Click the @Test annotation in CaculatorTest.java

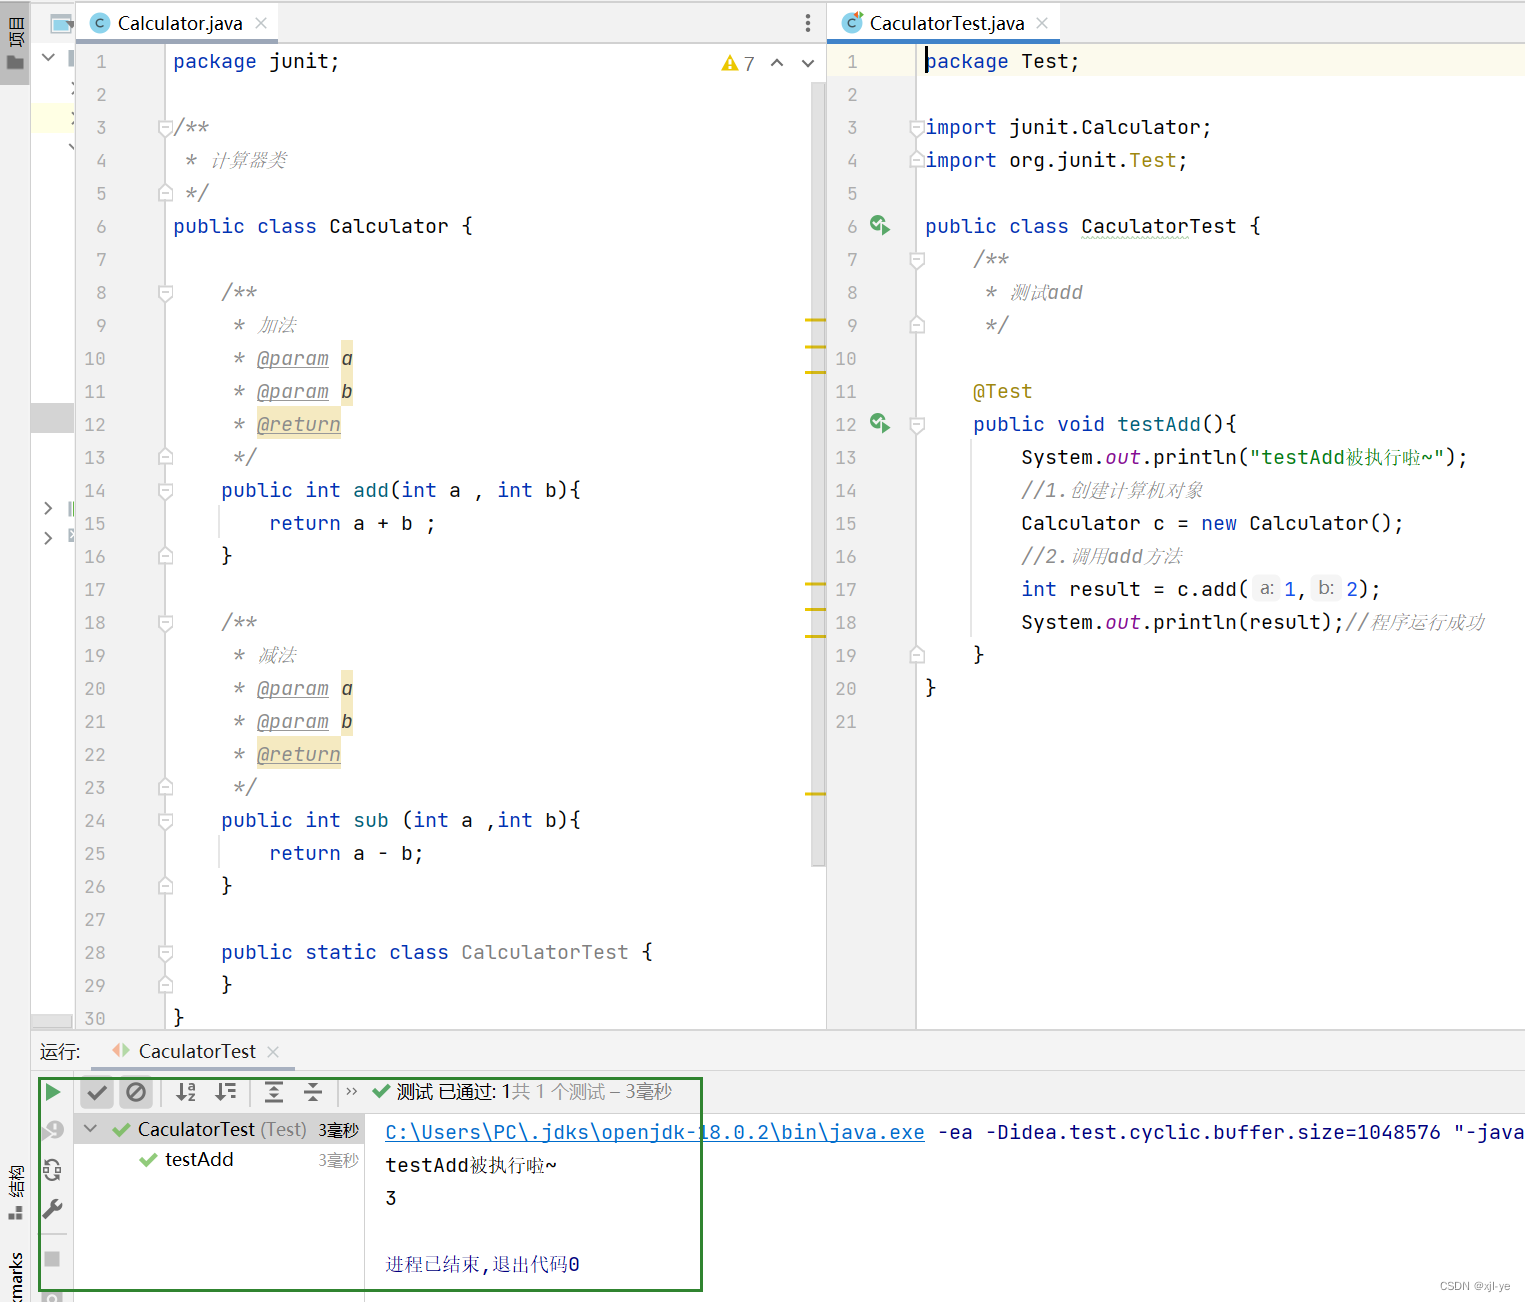(1002, 392)
